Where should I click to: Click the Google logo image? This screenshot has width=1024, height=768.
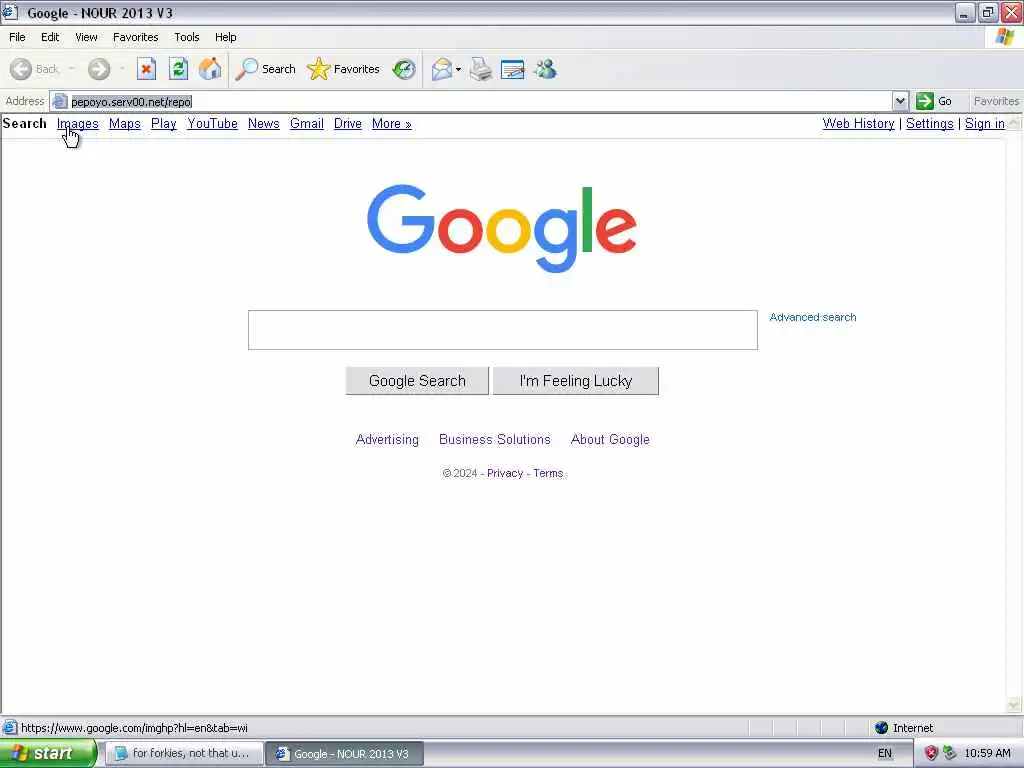point(502,228)
